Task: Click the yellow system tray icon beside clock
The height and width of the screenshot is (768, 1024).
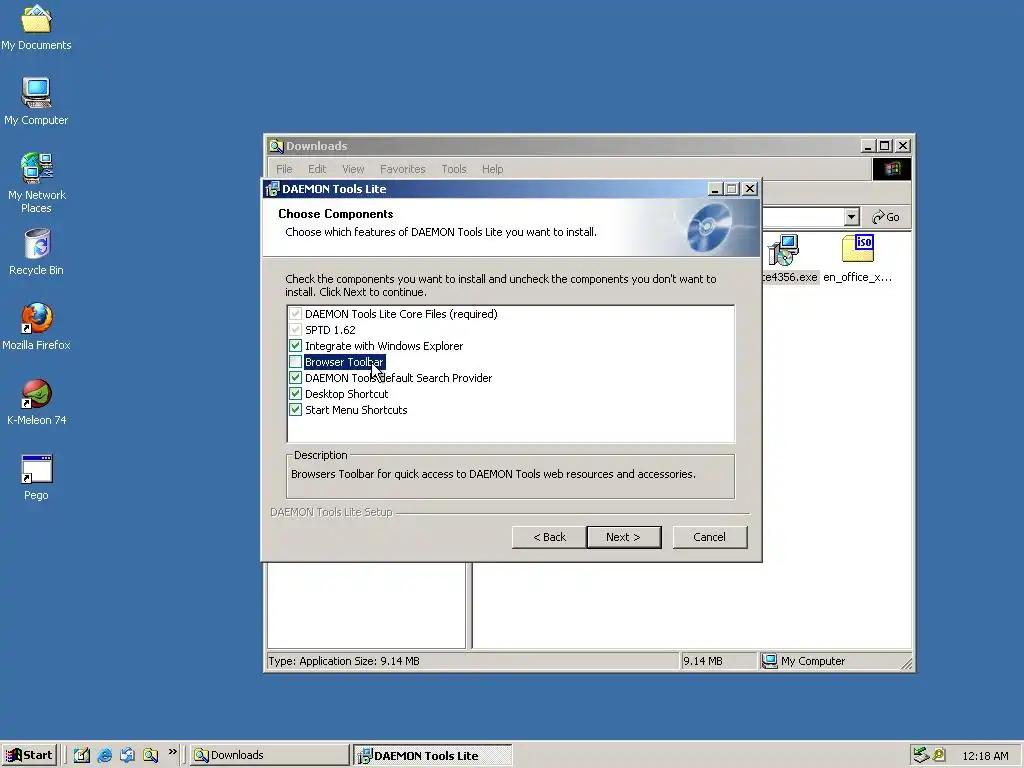Action: 939,755
